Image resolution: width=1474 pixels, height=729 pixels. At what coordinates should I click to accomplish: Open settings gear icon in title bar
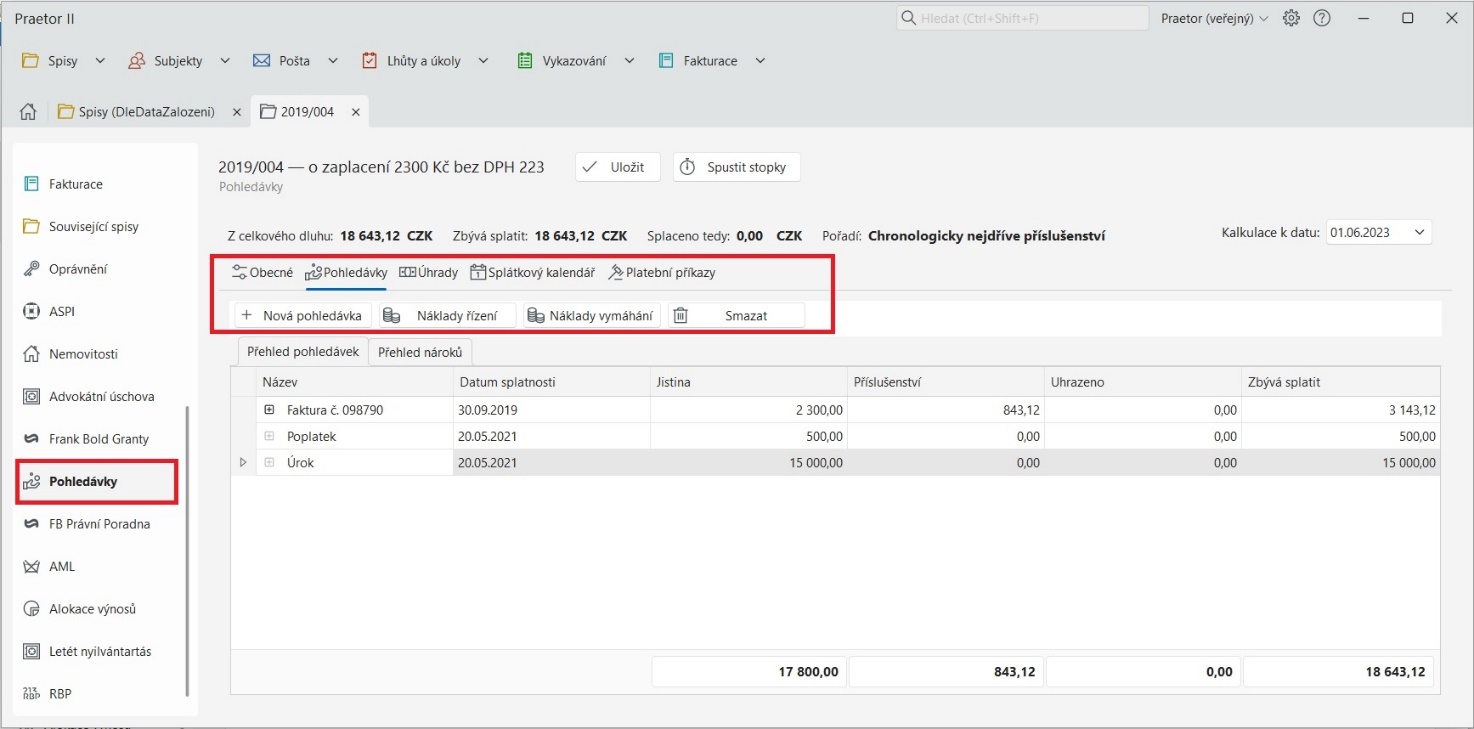1291,18
